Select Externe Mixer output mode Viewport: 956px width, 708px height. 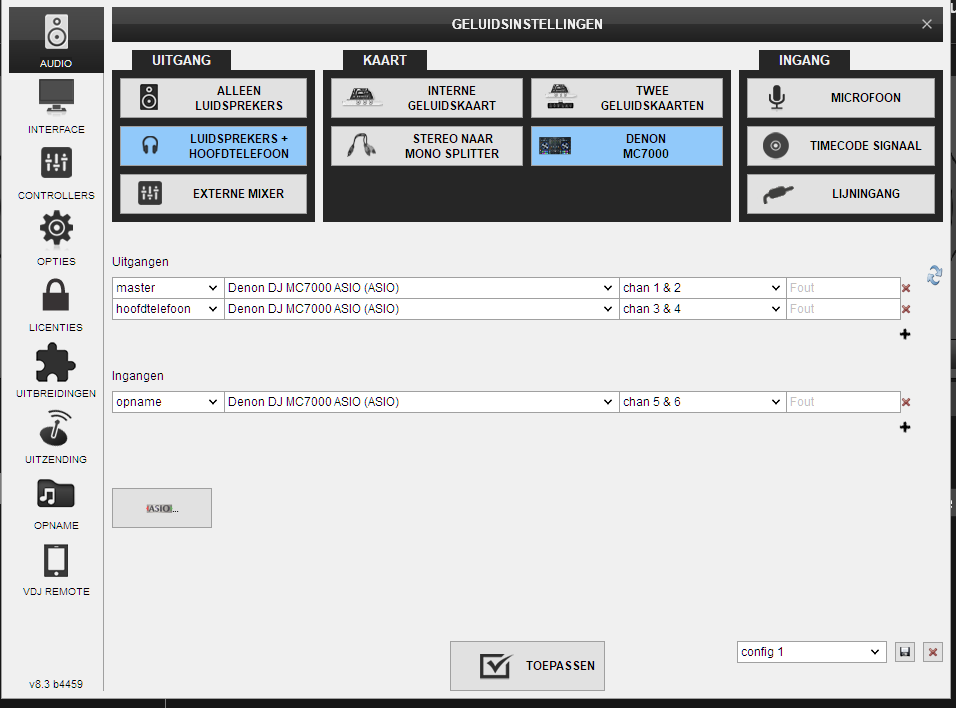point(213,194)
